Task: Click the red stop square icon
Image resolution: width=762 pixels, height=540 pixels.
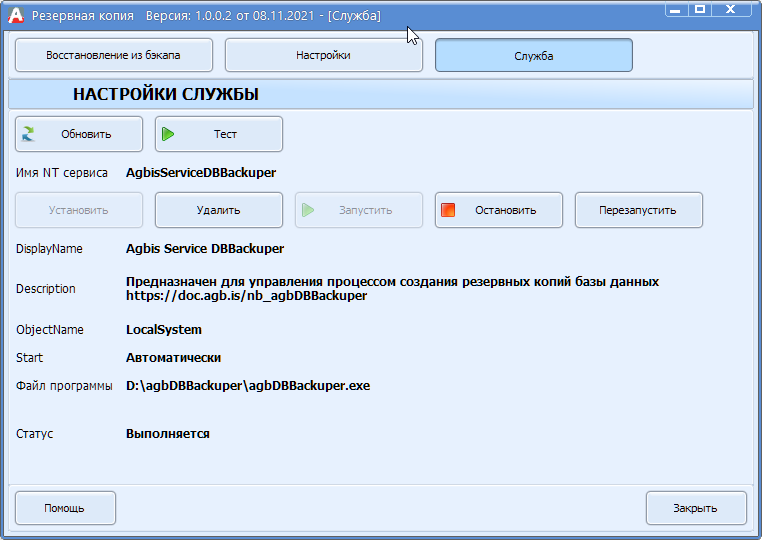Action: pos(448,210)
